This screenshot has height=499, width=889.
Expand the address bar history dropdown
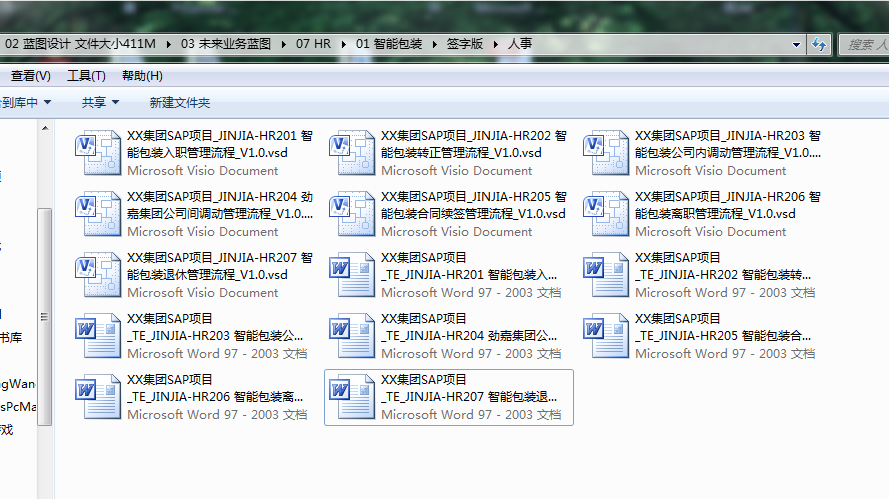[796, 45]
